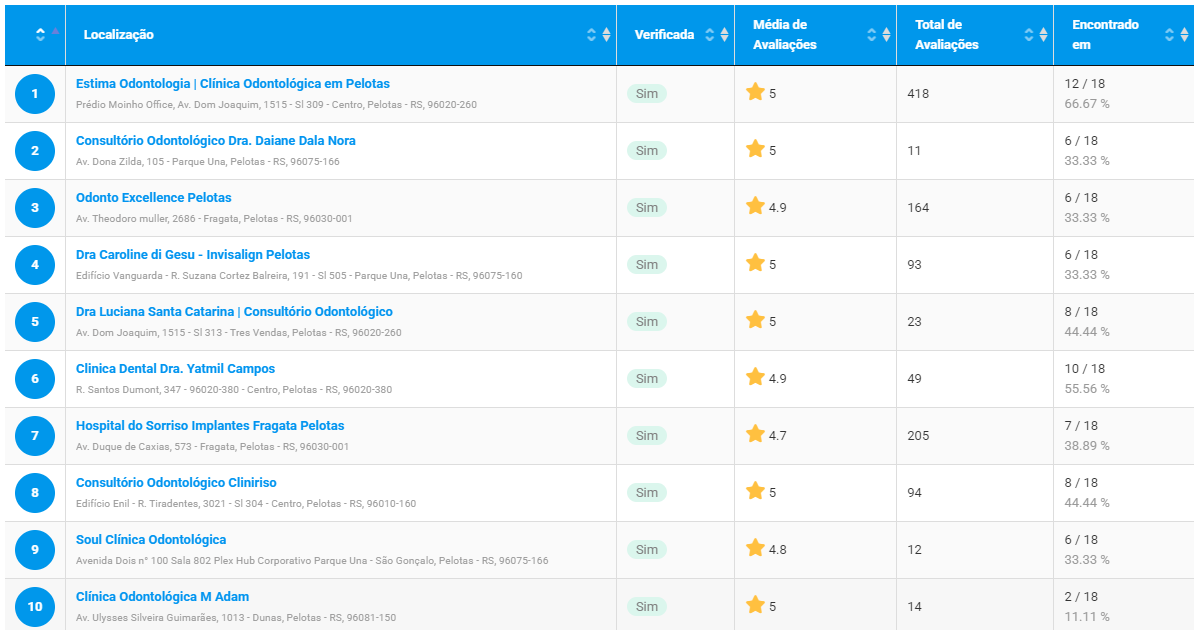Select the number 4 rank badge
The height and width of the screenshot is (630, 1194).
point(35,265)
